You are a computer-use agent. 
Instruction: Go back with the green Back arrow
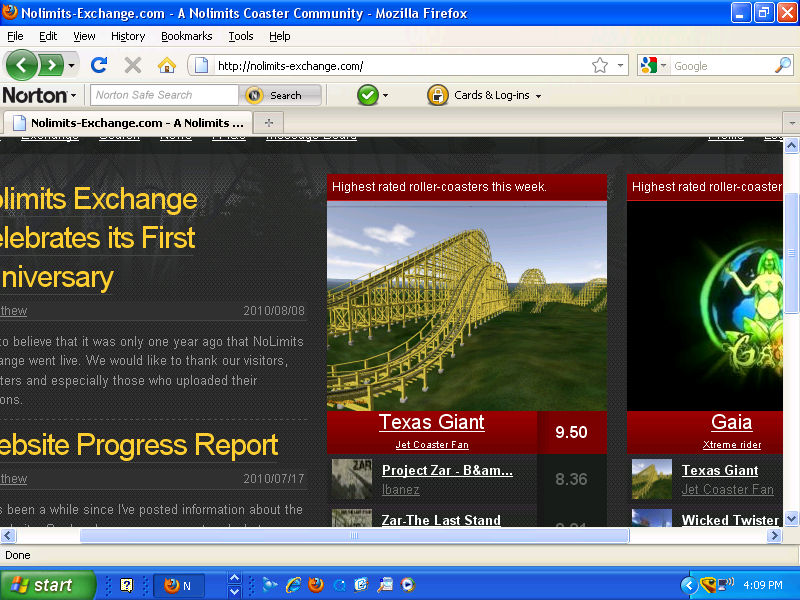click(21, 65)
